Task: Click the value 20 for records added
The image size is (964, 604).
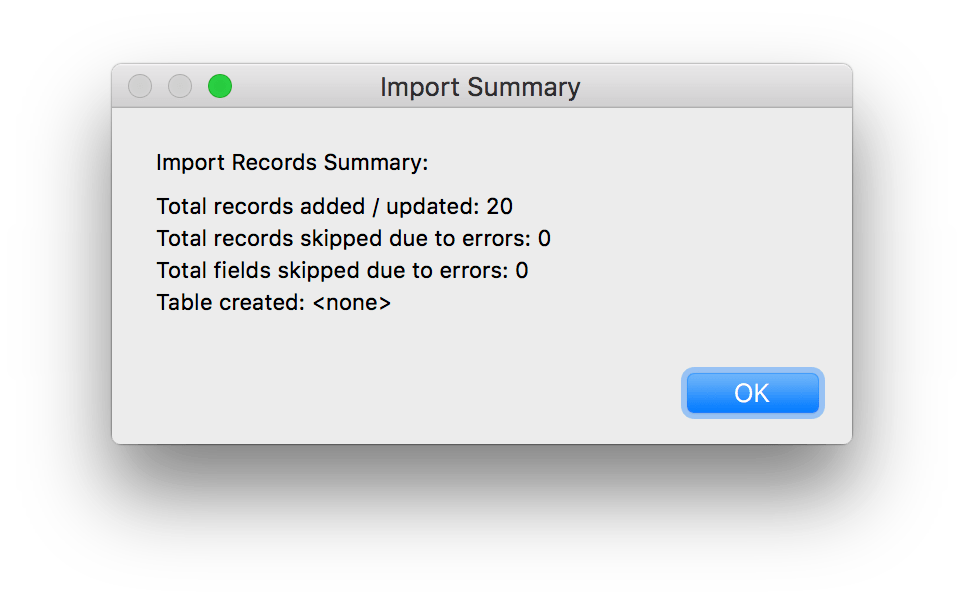Action: click(500, 207)
